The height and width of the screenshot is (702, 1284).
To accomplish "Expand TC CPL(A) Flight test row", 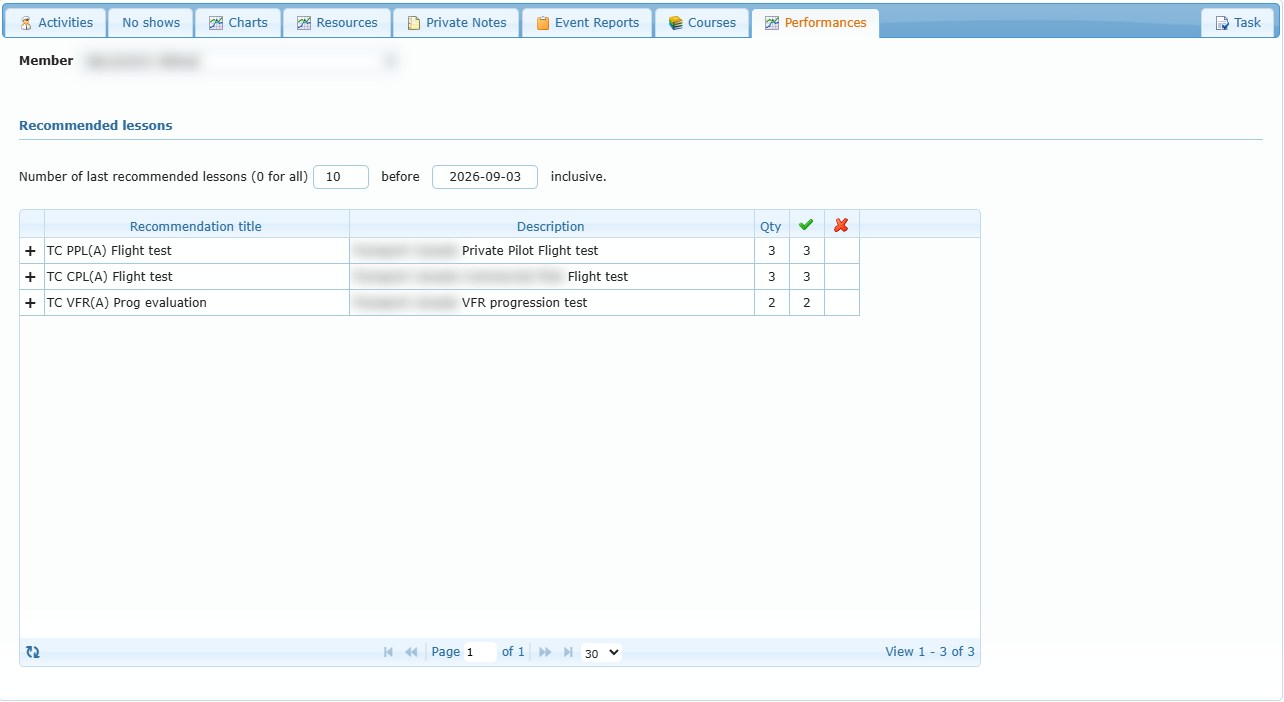I will [x=30, y=277].
